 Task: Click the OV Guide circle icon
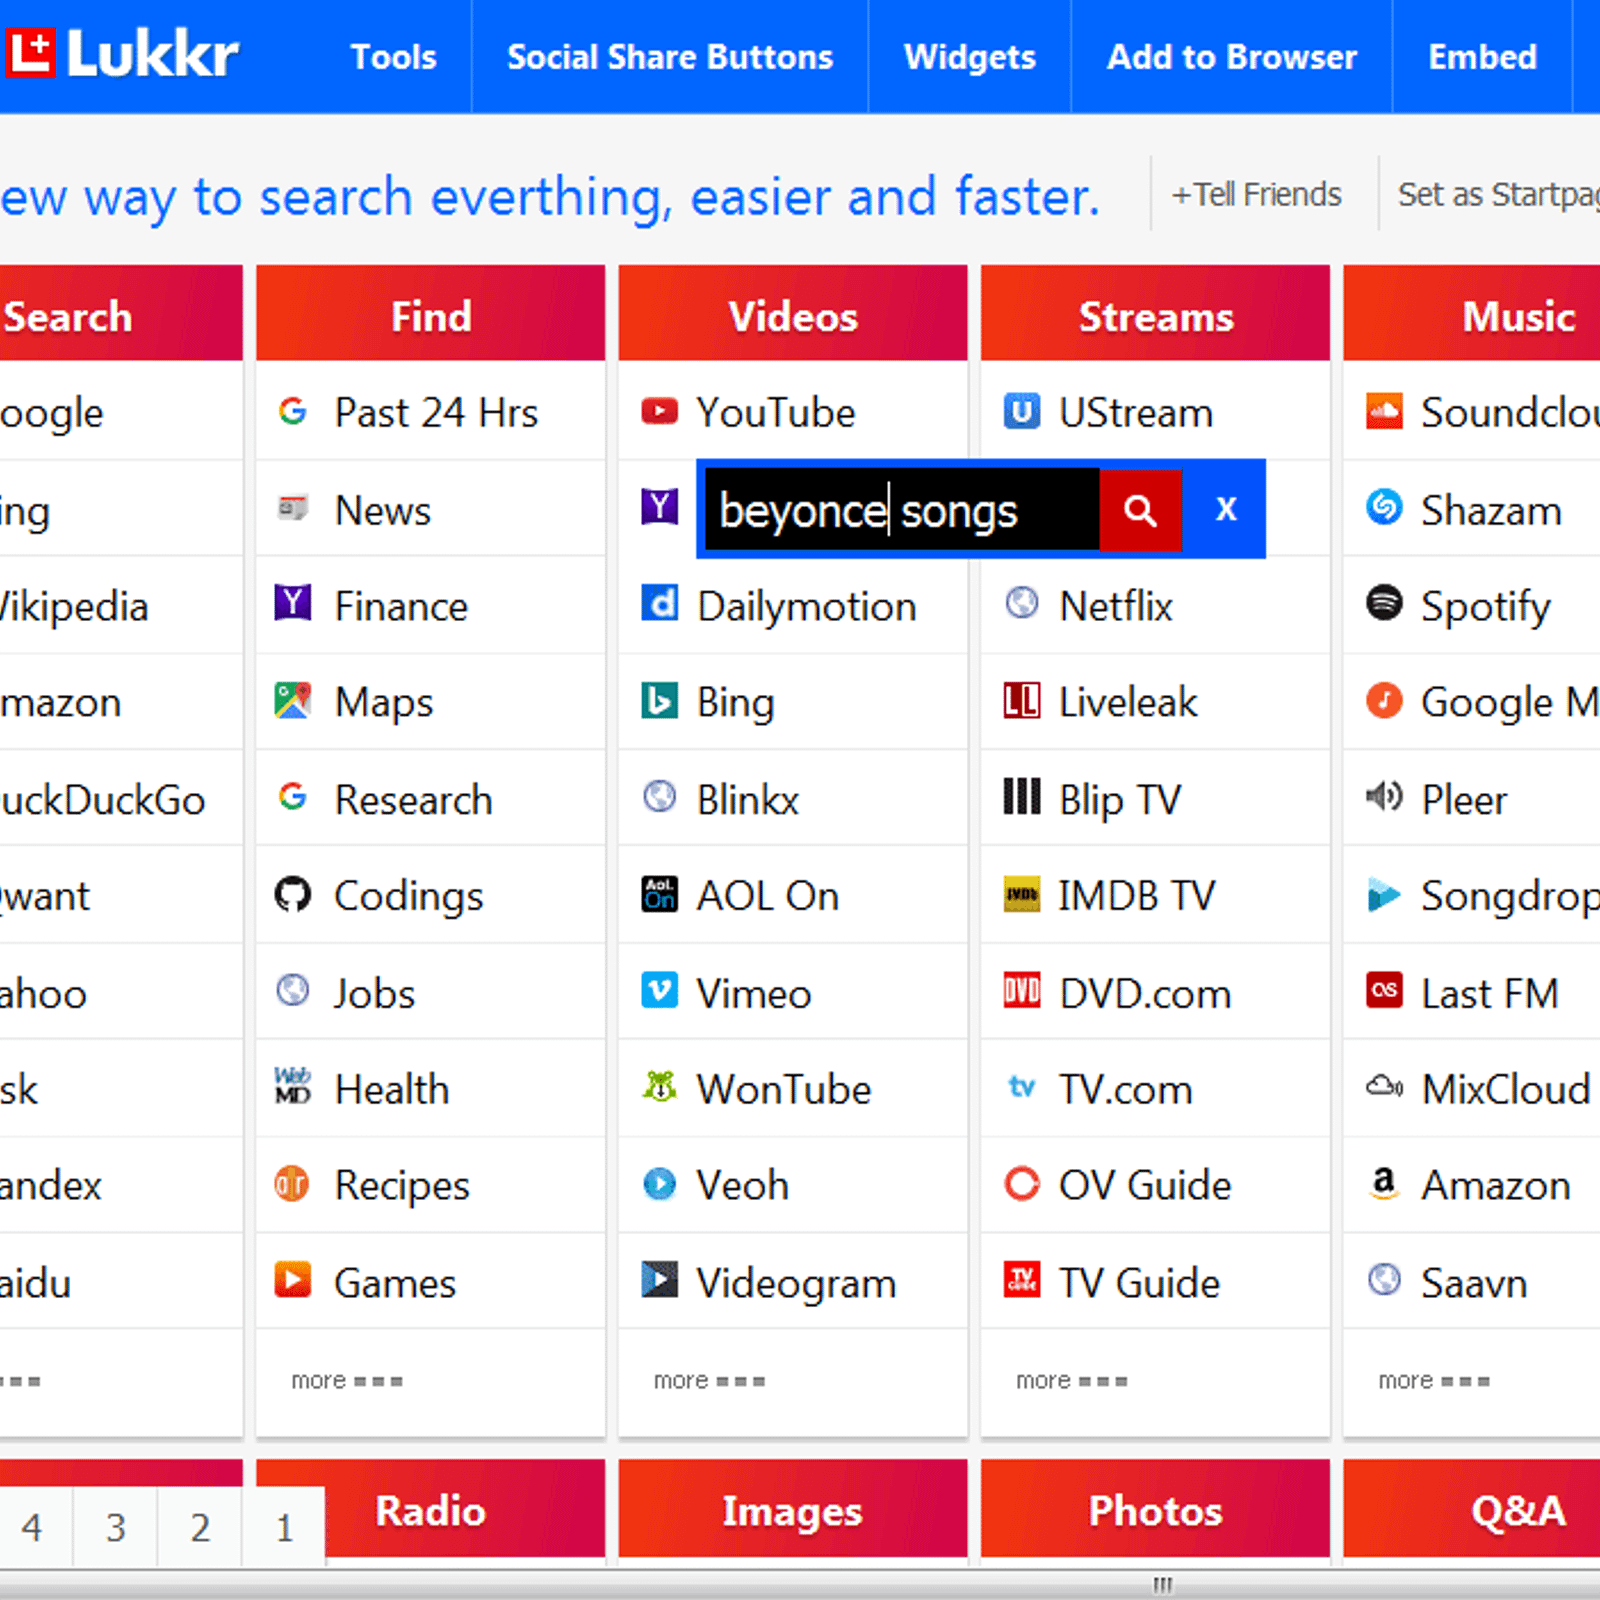[x=1021, y=1184]
